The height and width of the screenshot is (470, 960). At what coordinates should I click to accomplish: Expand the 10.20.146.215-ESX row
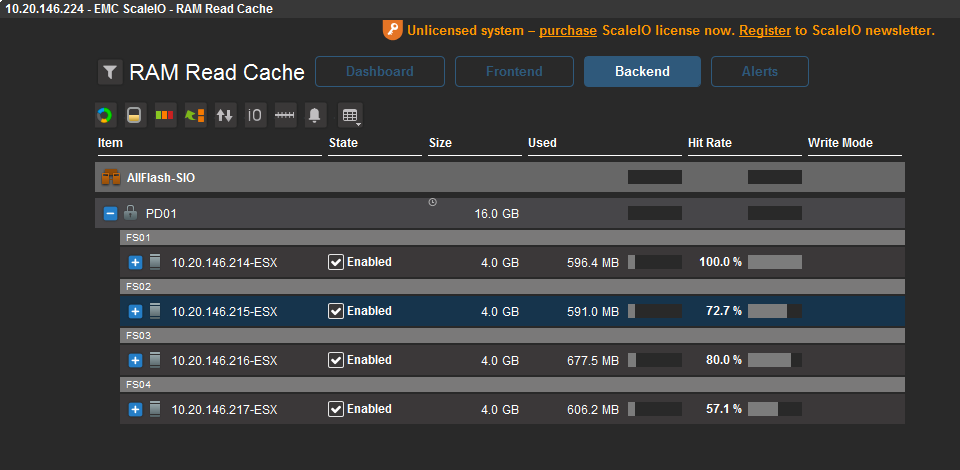[x=135, y=311]
